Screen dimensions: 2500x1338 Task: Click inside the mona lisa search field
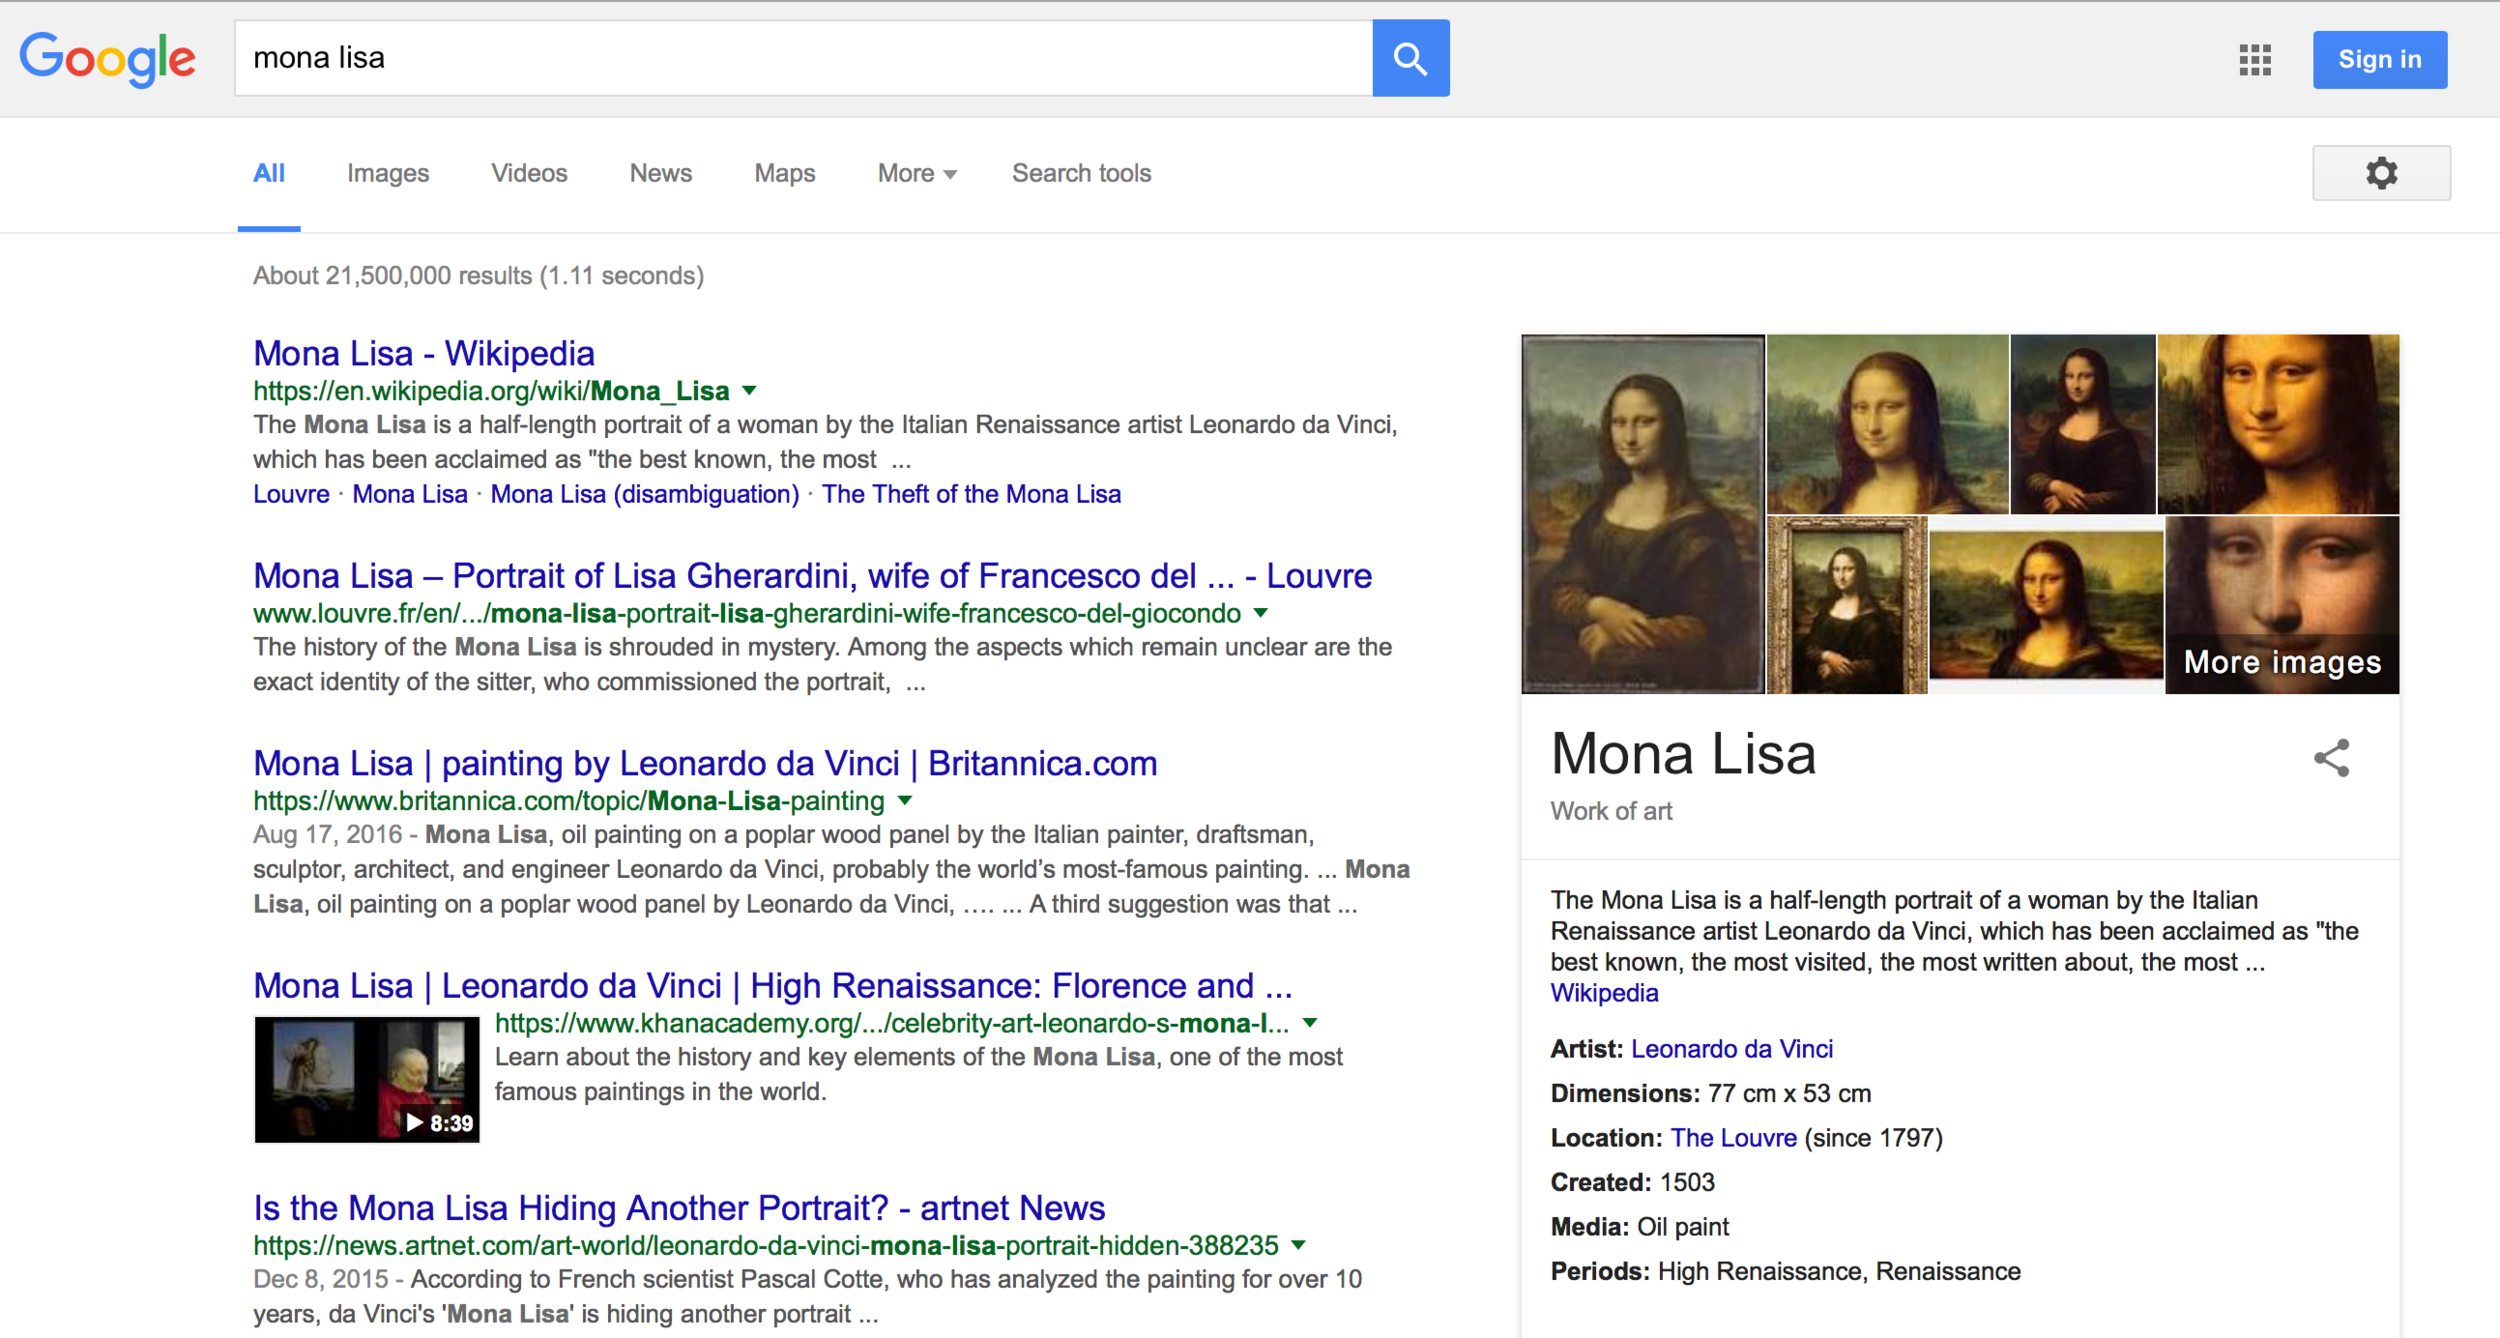(800, 58)
